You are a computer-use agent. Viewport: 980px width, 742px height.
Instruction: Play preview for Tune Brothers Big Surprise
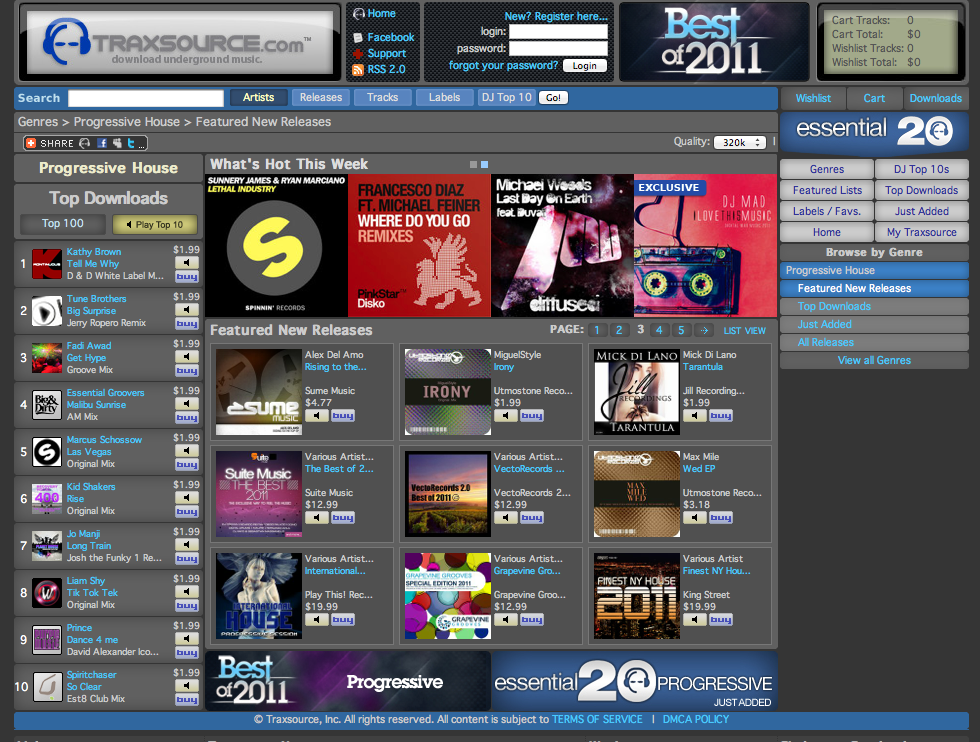[186, 309]
